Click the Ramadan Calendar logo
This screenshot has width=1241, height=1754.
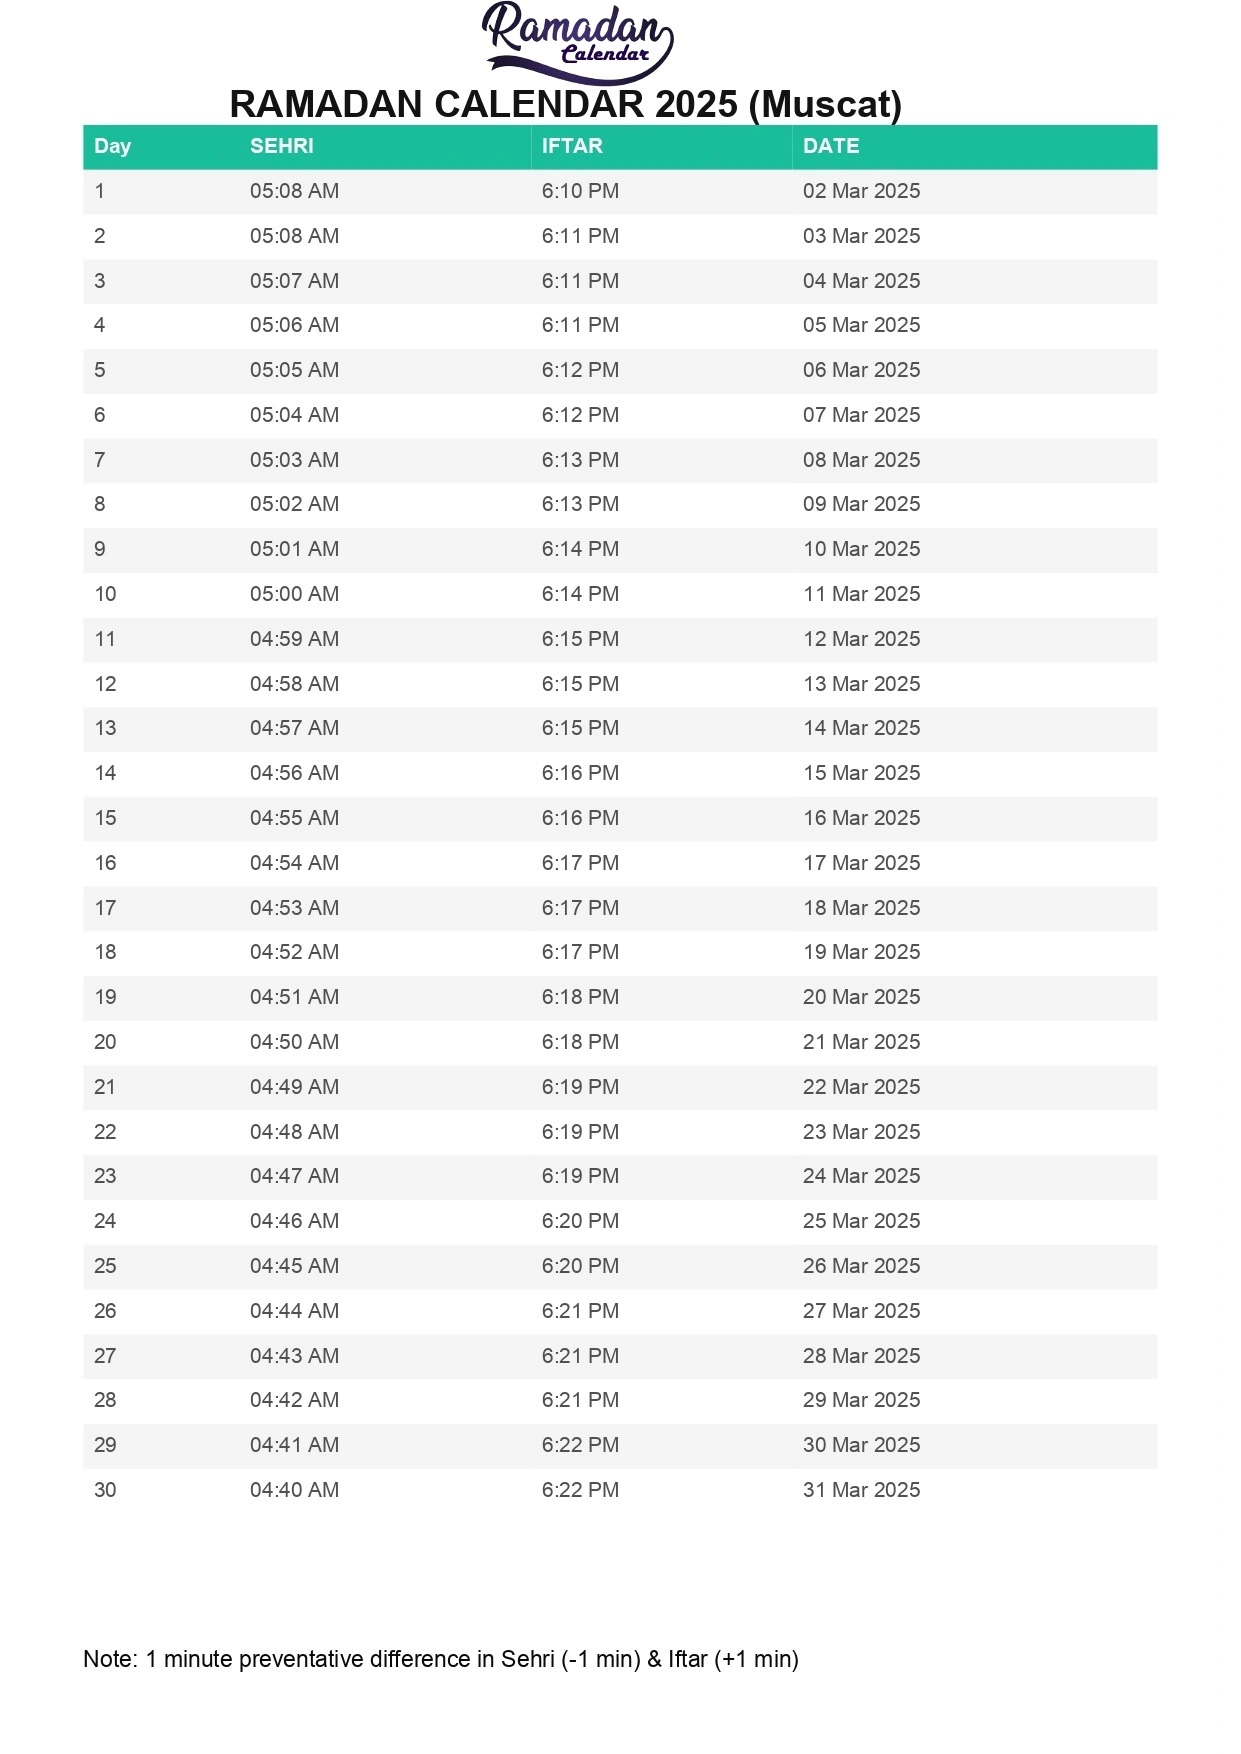coord(577,43)
